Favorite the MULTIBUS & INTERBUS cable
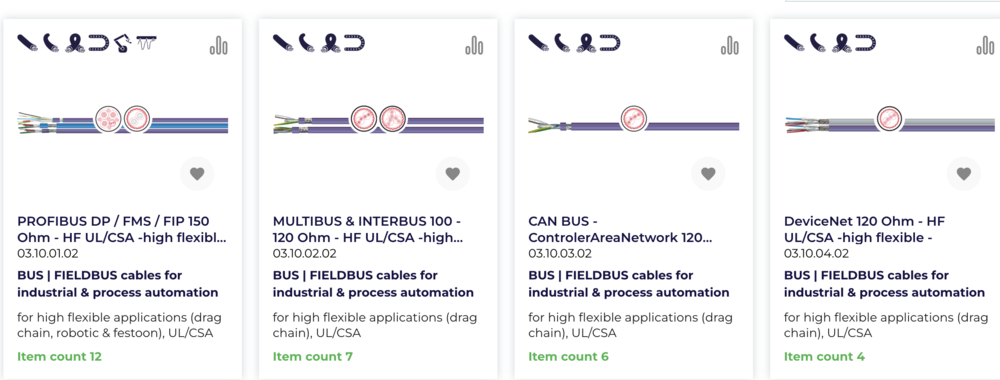This screenshot has width=1000, height=380. (x=453, y=173)
